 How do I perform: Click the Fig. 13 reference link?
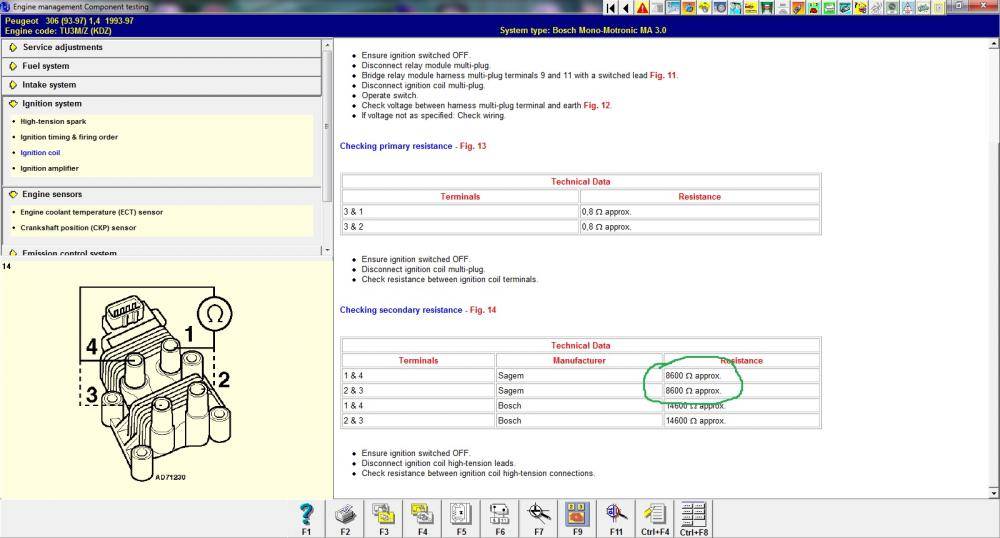coord(471,146)
